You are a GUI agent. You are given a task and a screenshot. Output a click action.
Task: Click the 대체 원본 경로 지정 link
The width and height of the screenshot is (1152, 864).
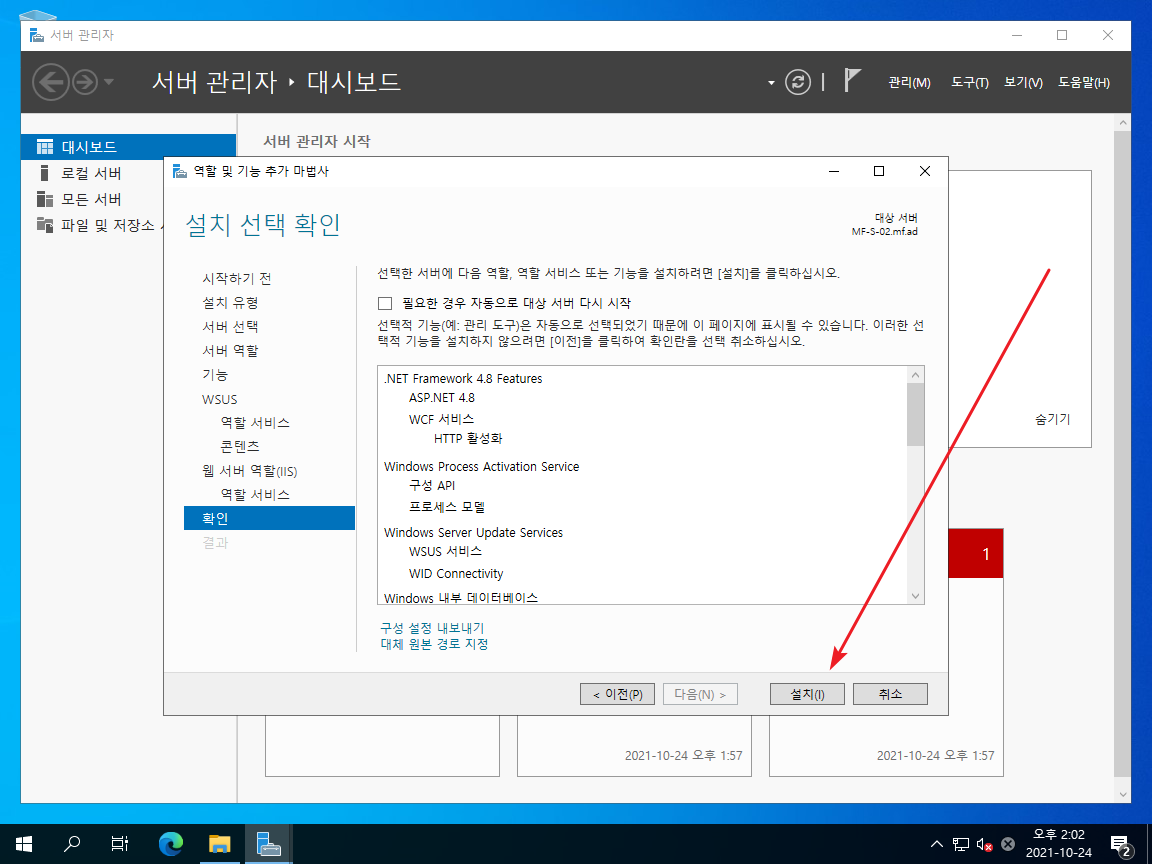pyautogui.click(x=434, y=644)
